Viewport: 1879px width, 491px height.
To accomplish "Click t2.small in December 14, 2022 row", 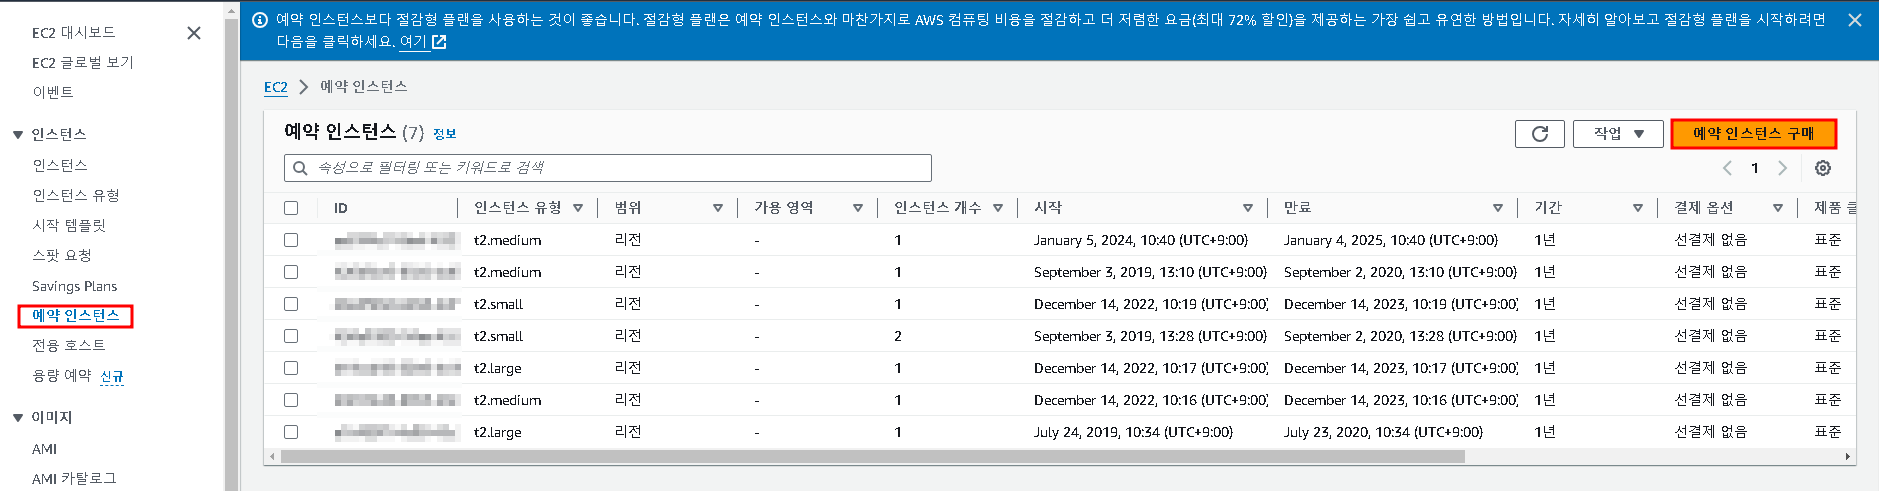I will 498,304.
